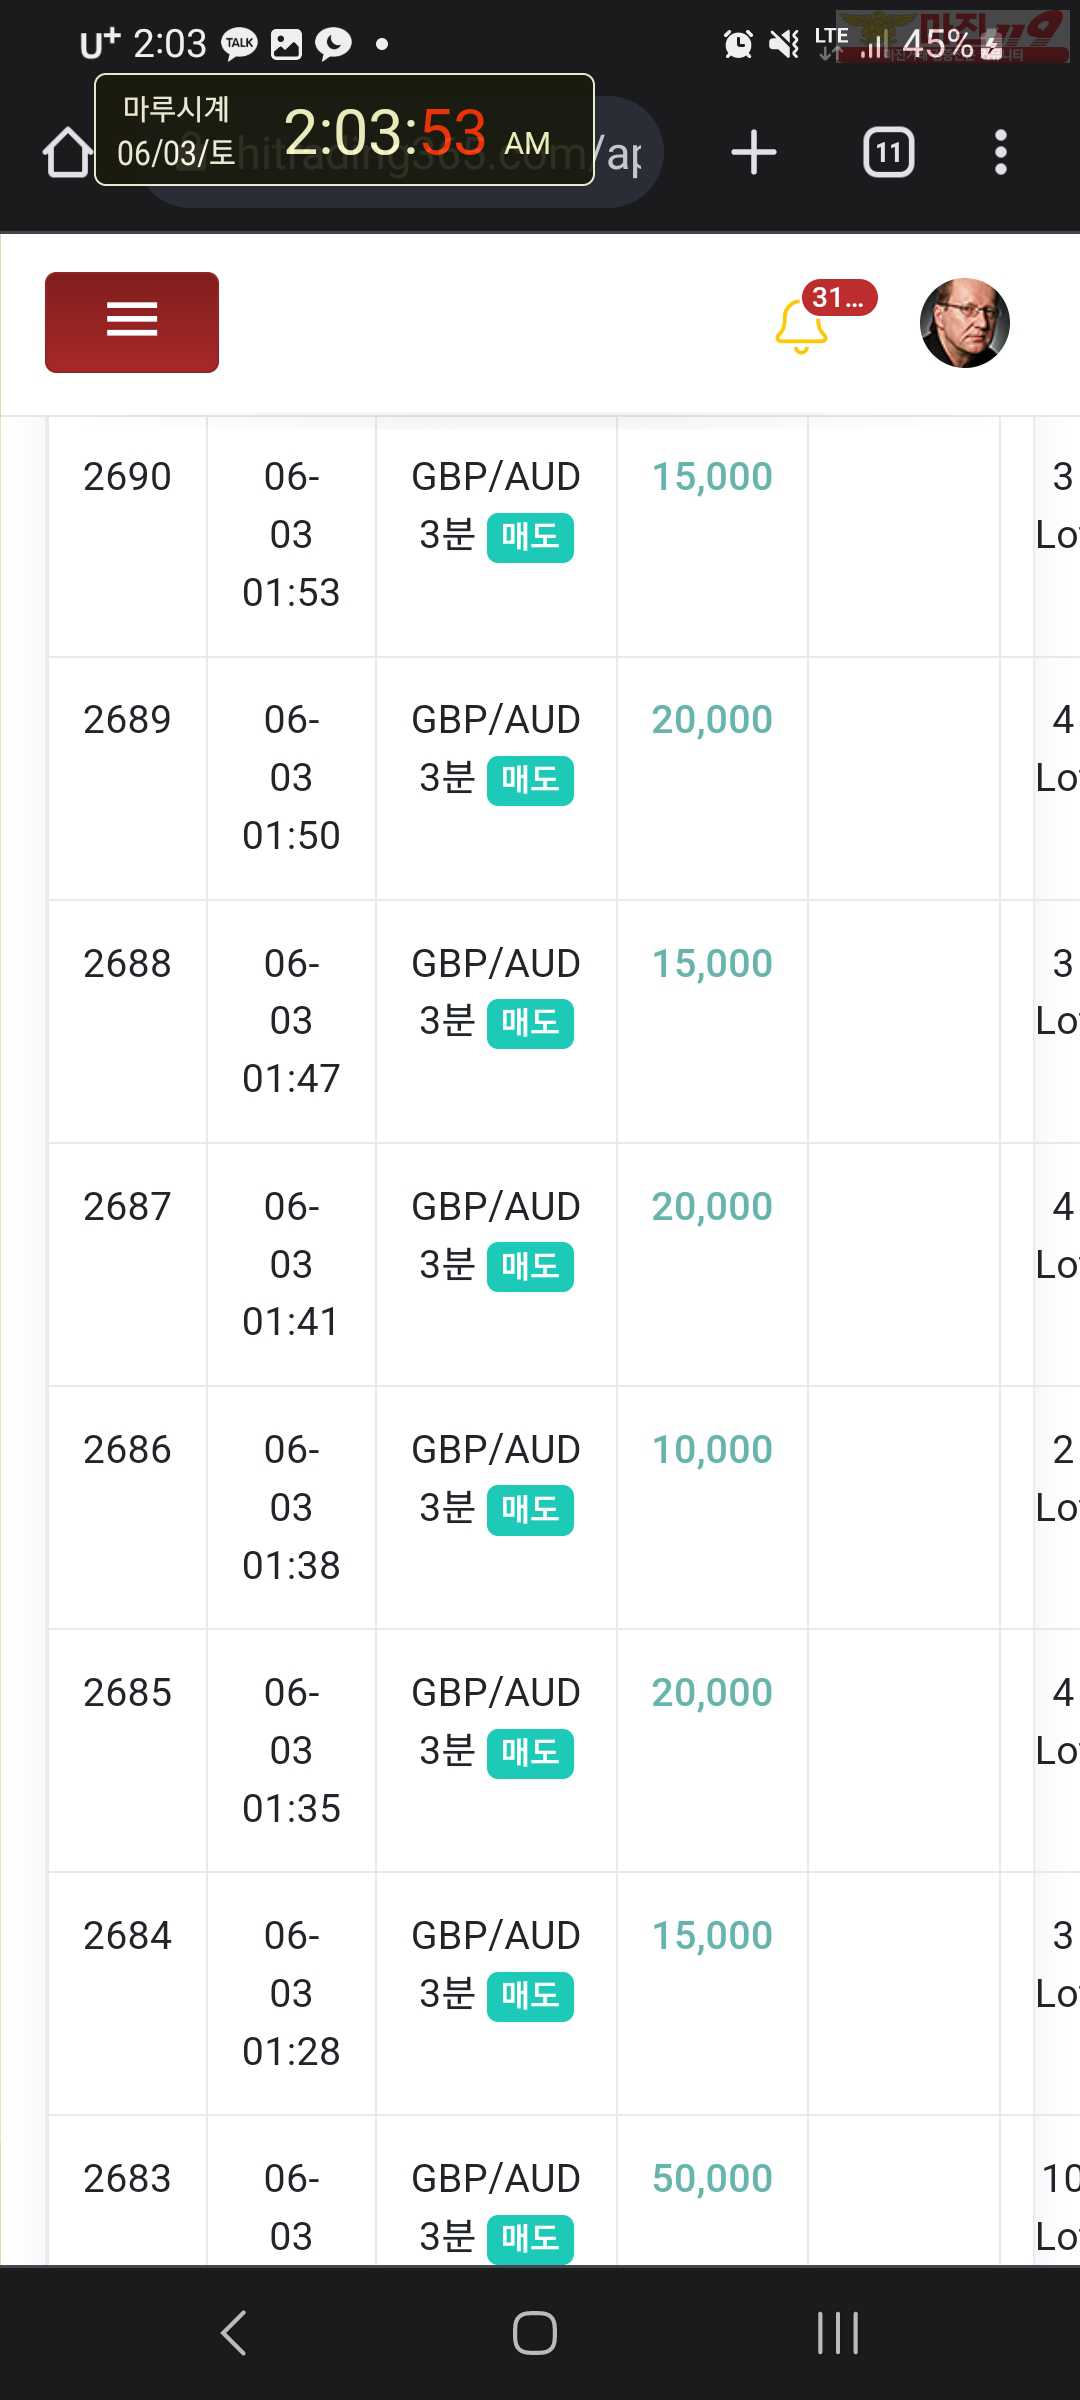Tap the Android home navigation button
The width and height of the screenshot is (1080, 2400).
pyautogui.click(x=535, y=2333)
